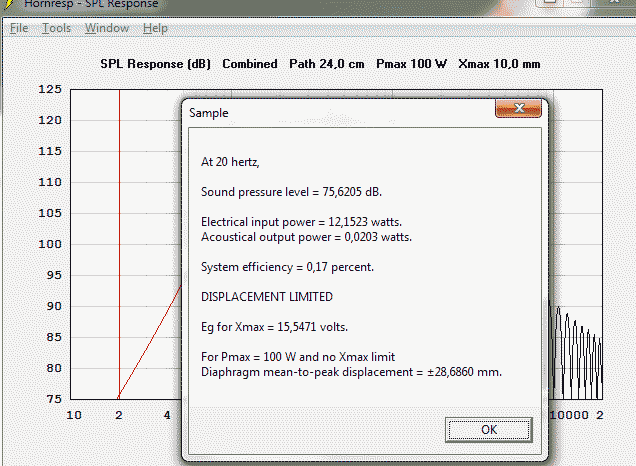Viewport: 636px width, 466px height.
Task: Click the red vertical sample marker at 20 Hz
Action: tap(119, 243)
